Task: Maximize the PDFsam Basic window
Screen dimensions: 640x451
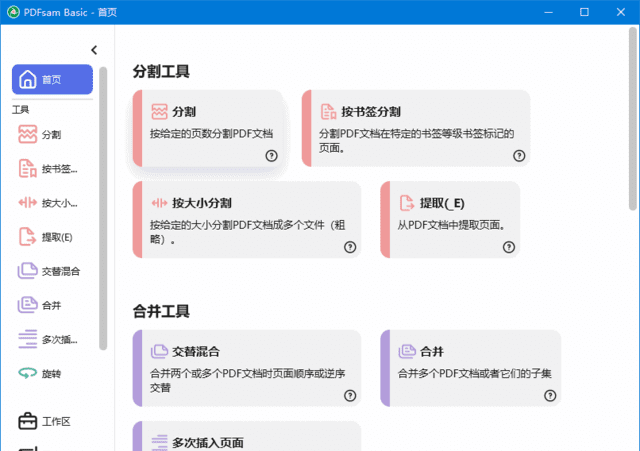Action: [584, 12]
